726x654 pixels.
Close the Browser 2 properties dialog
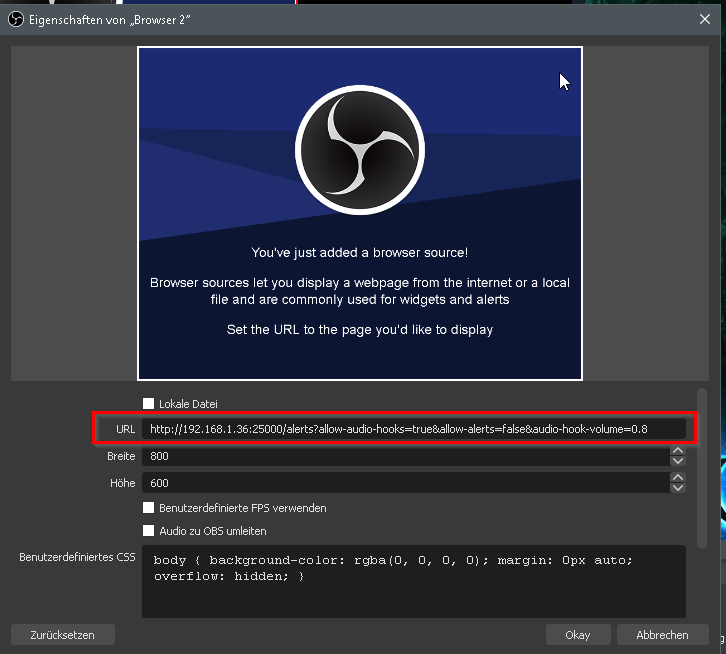[x=705, y=17]
